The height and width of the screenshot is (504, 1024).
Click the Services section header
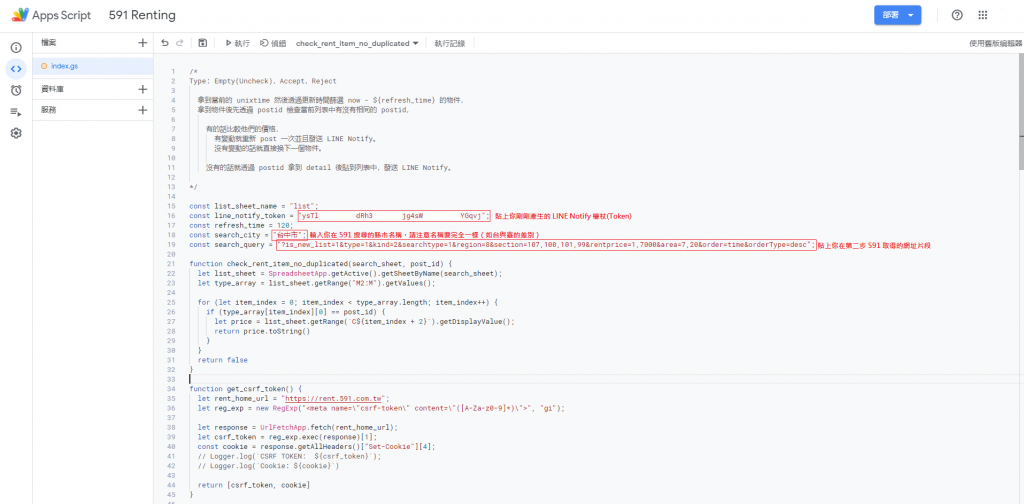[48, 110]
